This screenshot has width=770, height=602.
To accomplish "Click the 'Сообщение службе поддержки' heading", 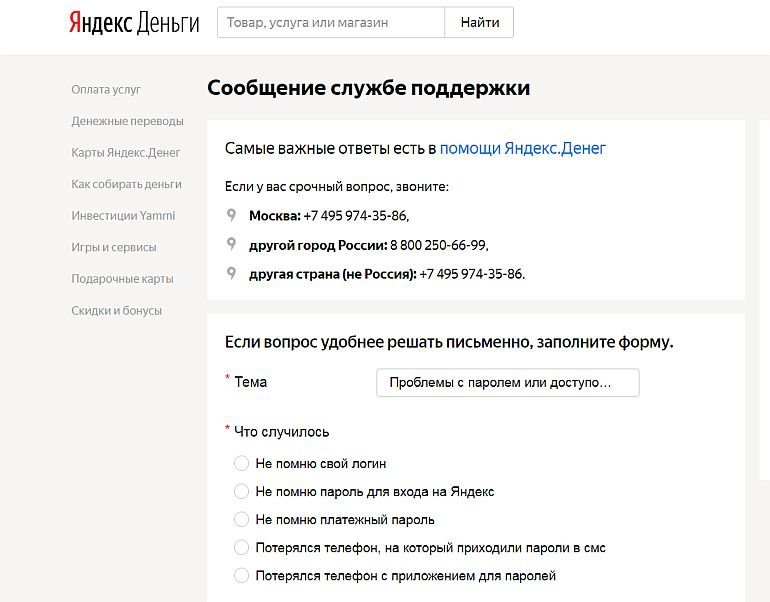I will tap(368, 88).
